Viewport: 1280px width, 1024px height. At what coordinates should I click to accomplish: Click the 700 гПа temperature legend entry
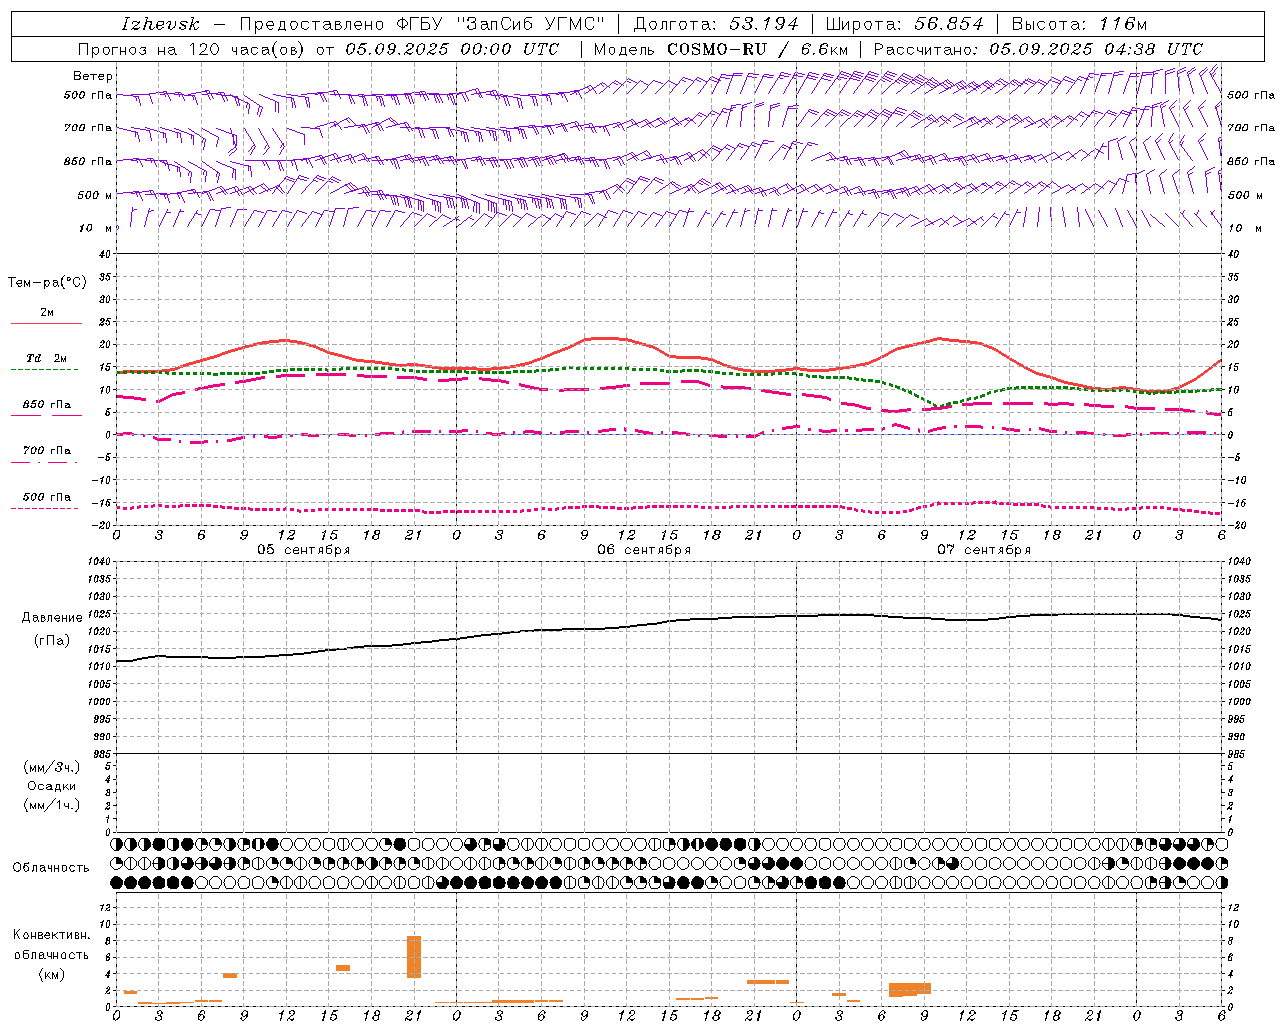(x=46, y=451)
